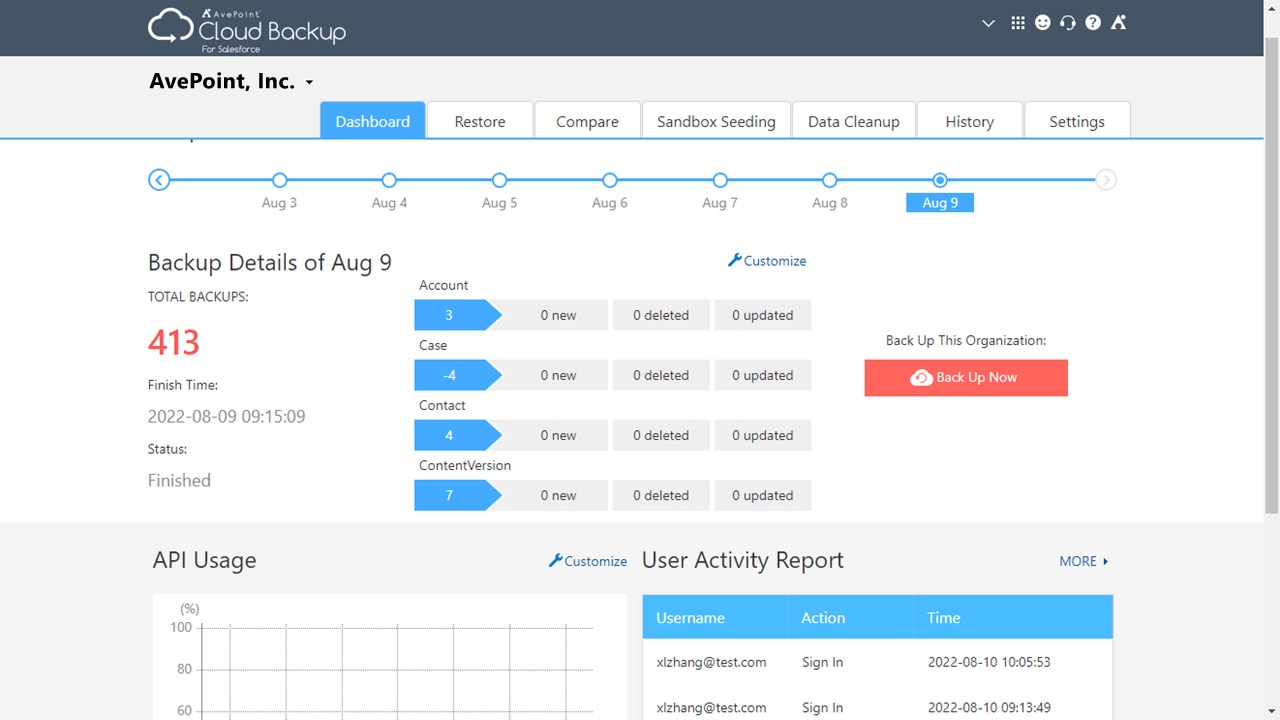Open the Settings tab

tap(1077, 120)
